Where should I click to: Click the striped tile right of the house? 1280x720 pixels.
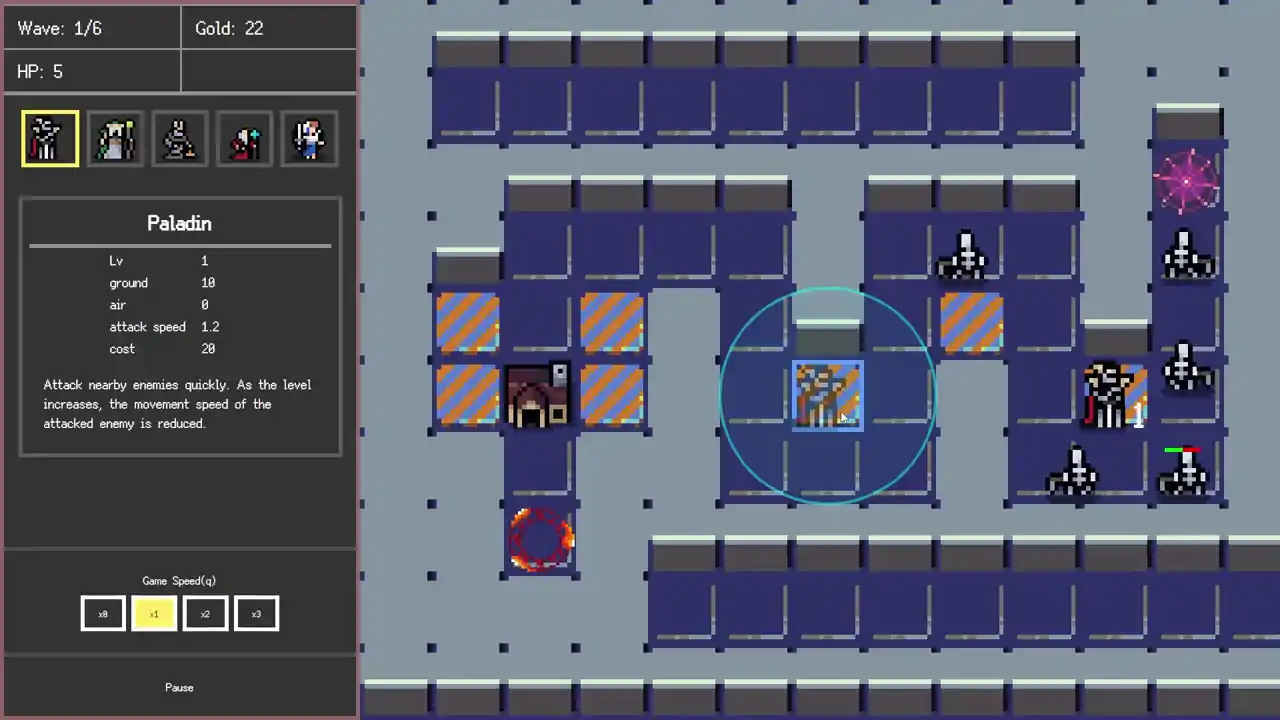[612, 396]
